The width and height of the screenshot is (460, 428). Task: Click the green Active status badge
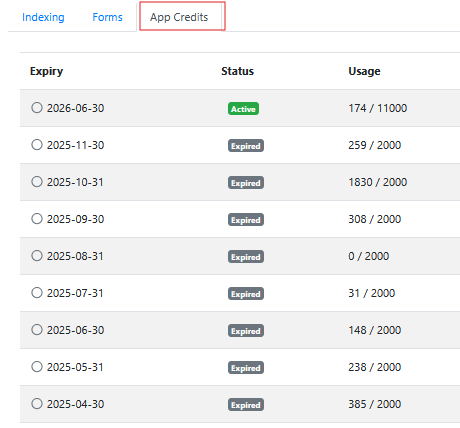pyautogui.click(x=243, y=109)
